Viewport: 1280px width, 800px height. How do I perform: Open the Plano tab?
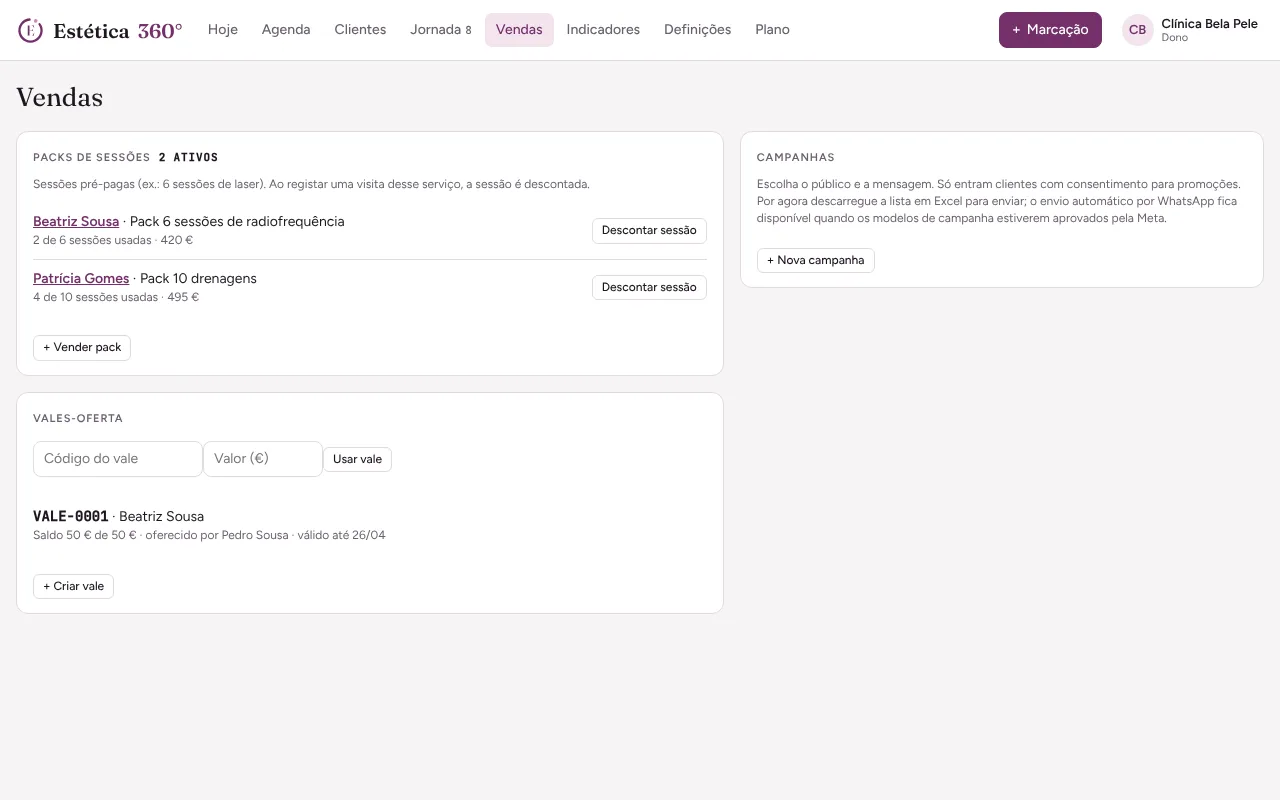(772, 30)
